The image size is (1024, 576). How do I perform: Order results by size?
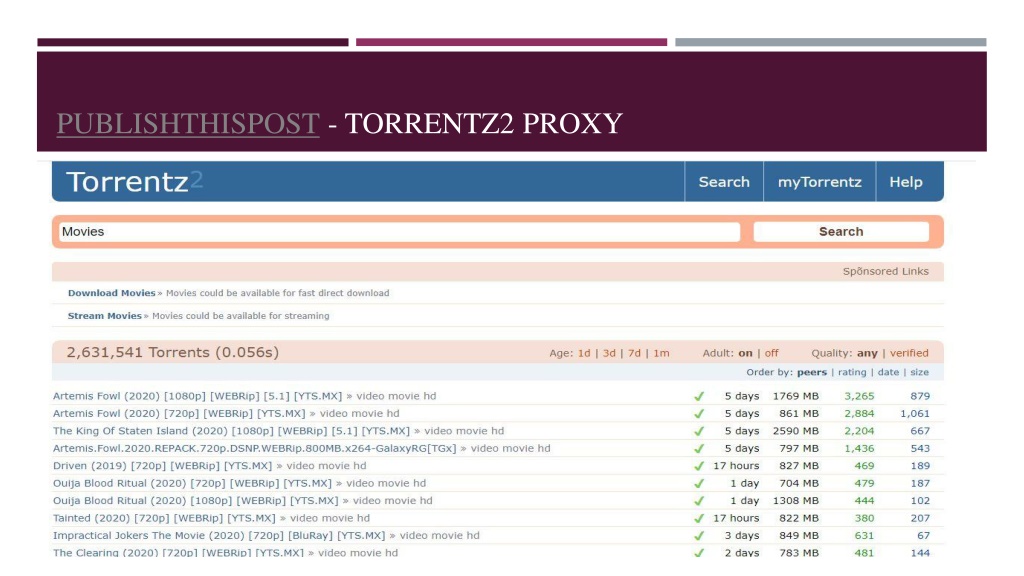click(920, 372)
